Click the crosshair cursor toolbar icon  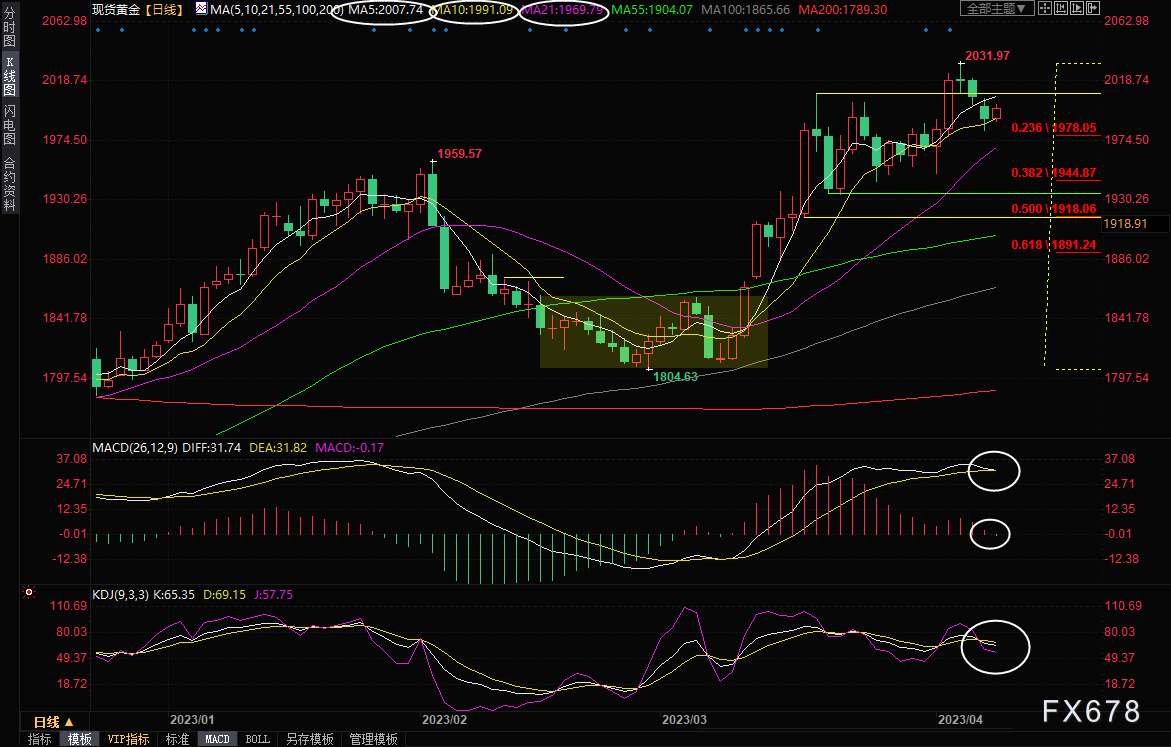coord(1044,9)
